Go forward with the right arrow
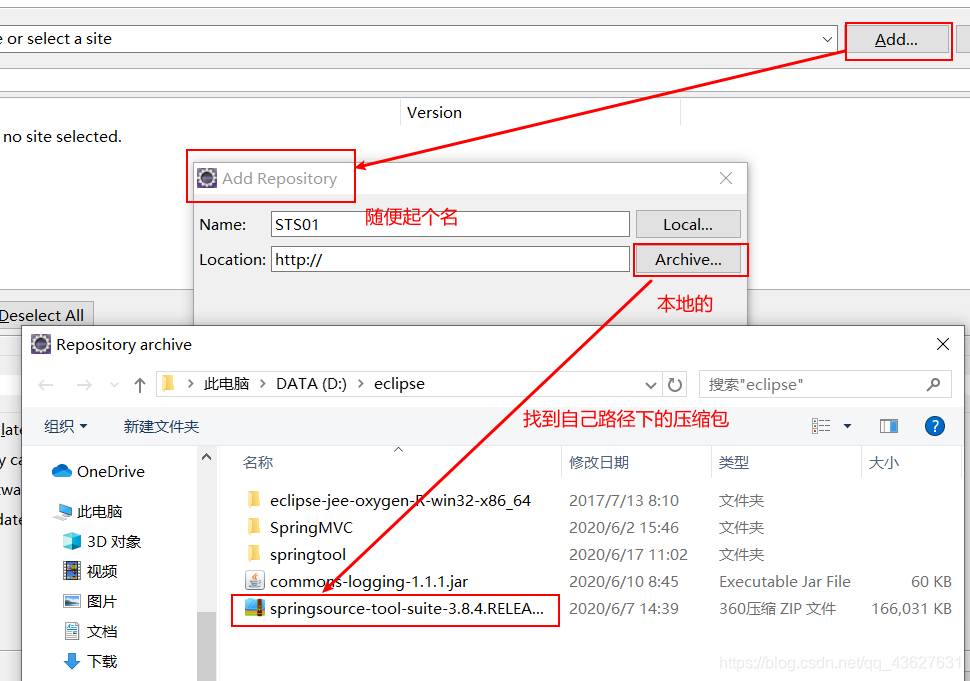 pos(84,385)
